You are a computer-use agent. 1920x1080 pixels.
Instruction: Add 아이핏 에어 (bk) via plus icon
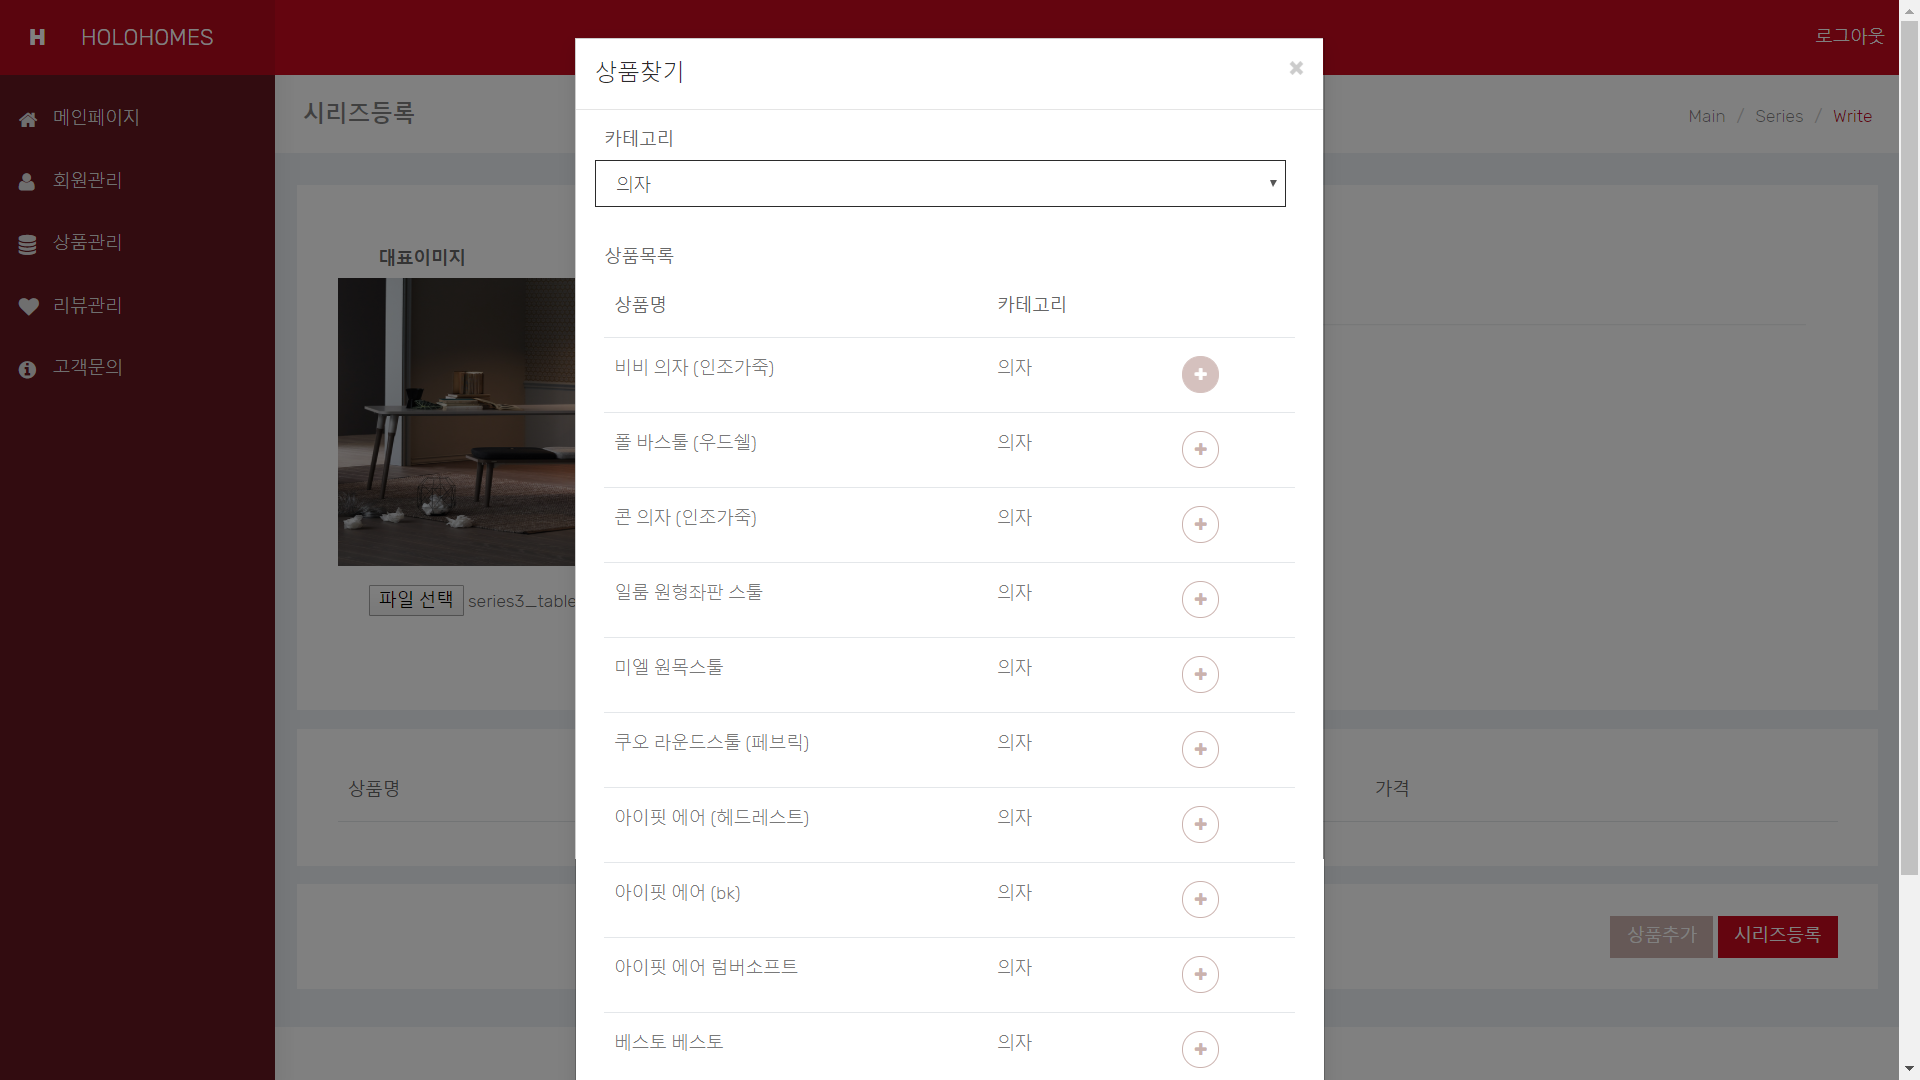(1201, 899)
